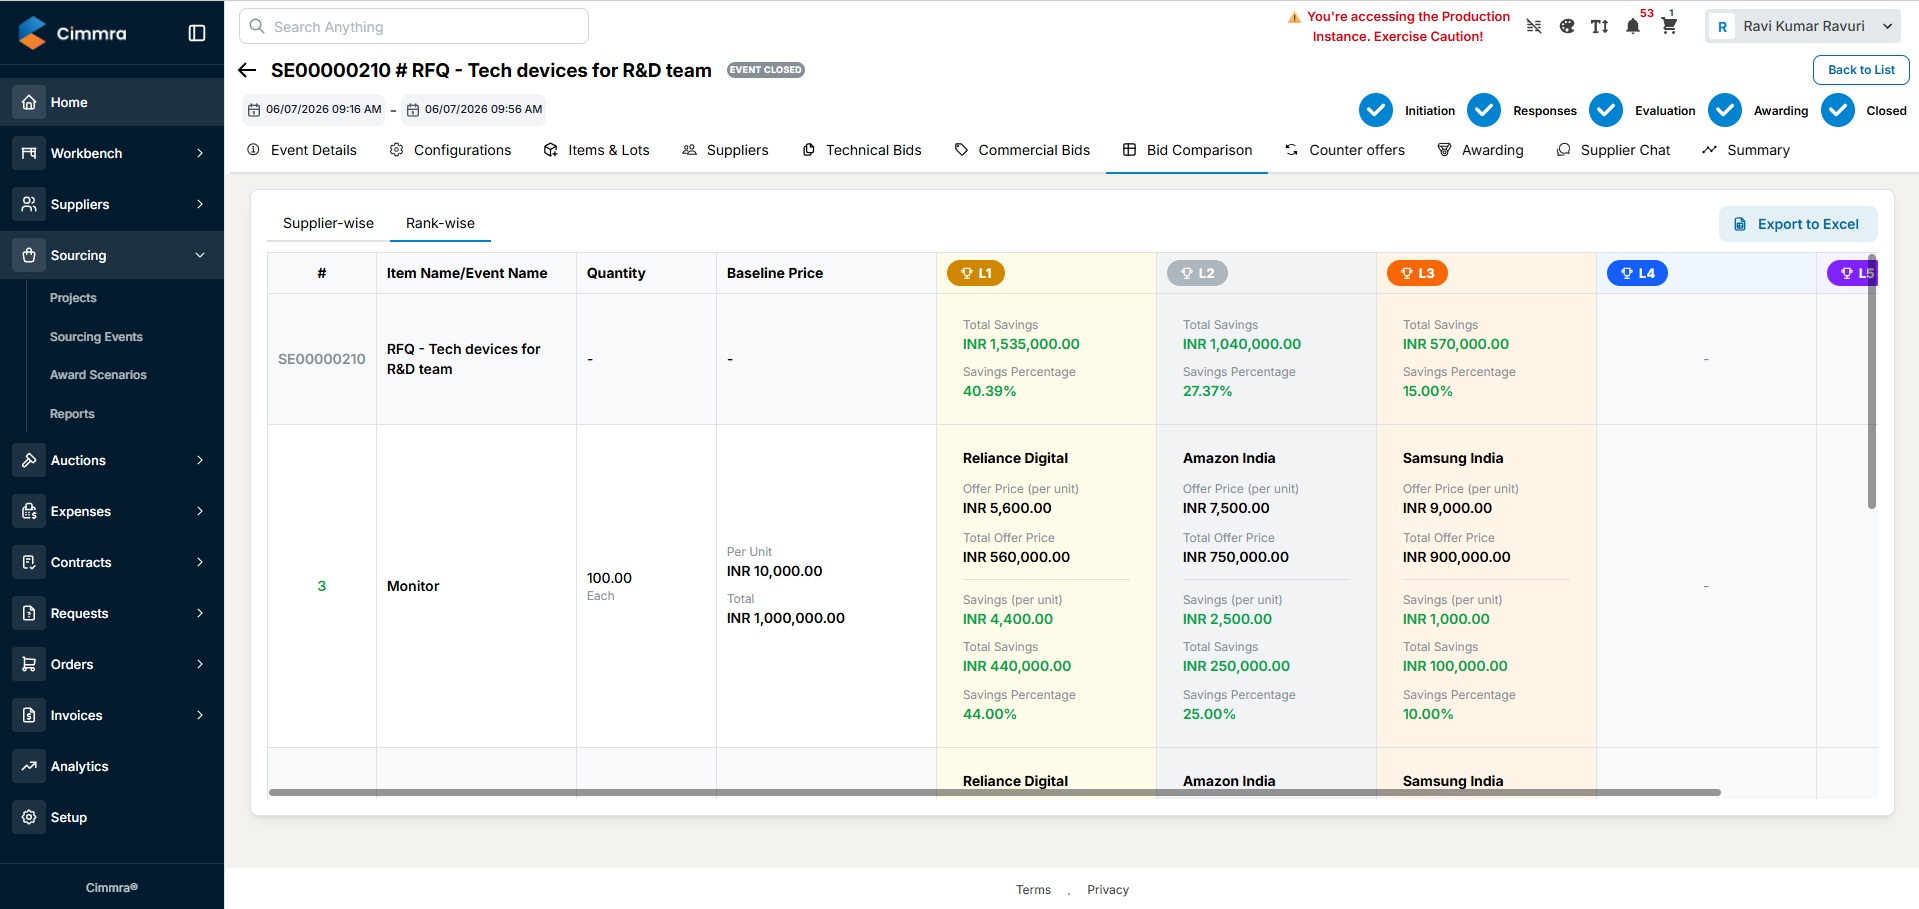The width and height of the screenshot is (1919, 909).
Task: Click the end date calendar icon
Action: pos(413,110)
